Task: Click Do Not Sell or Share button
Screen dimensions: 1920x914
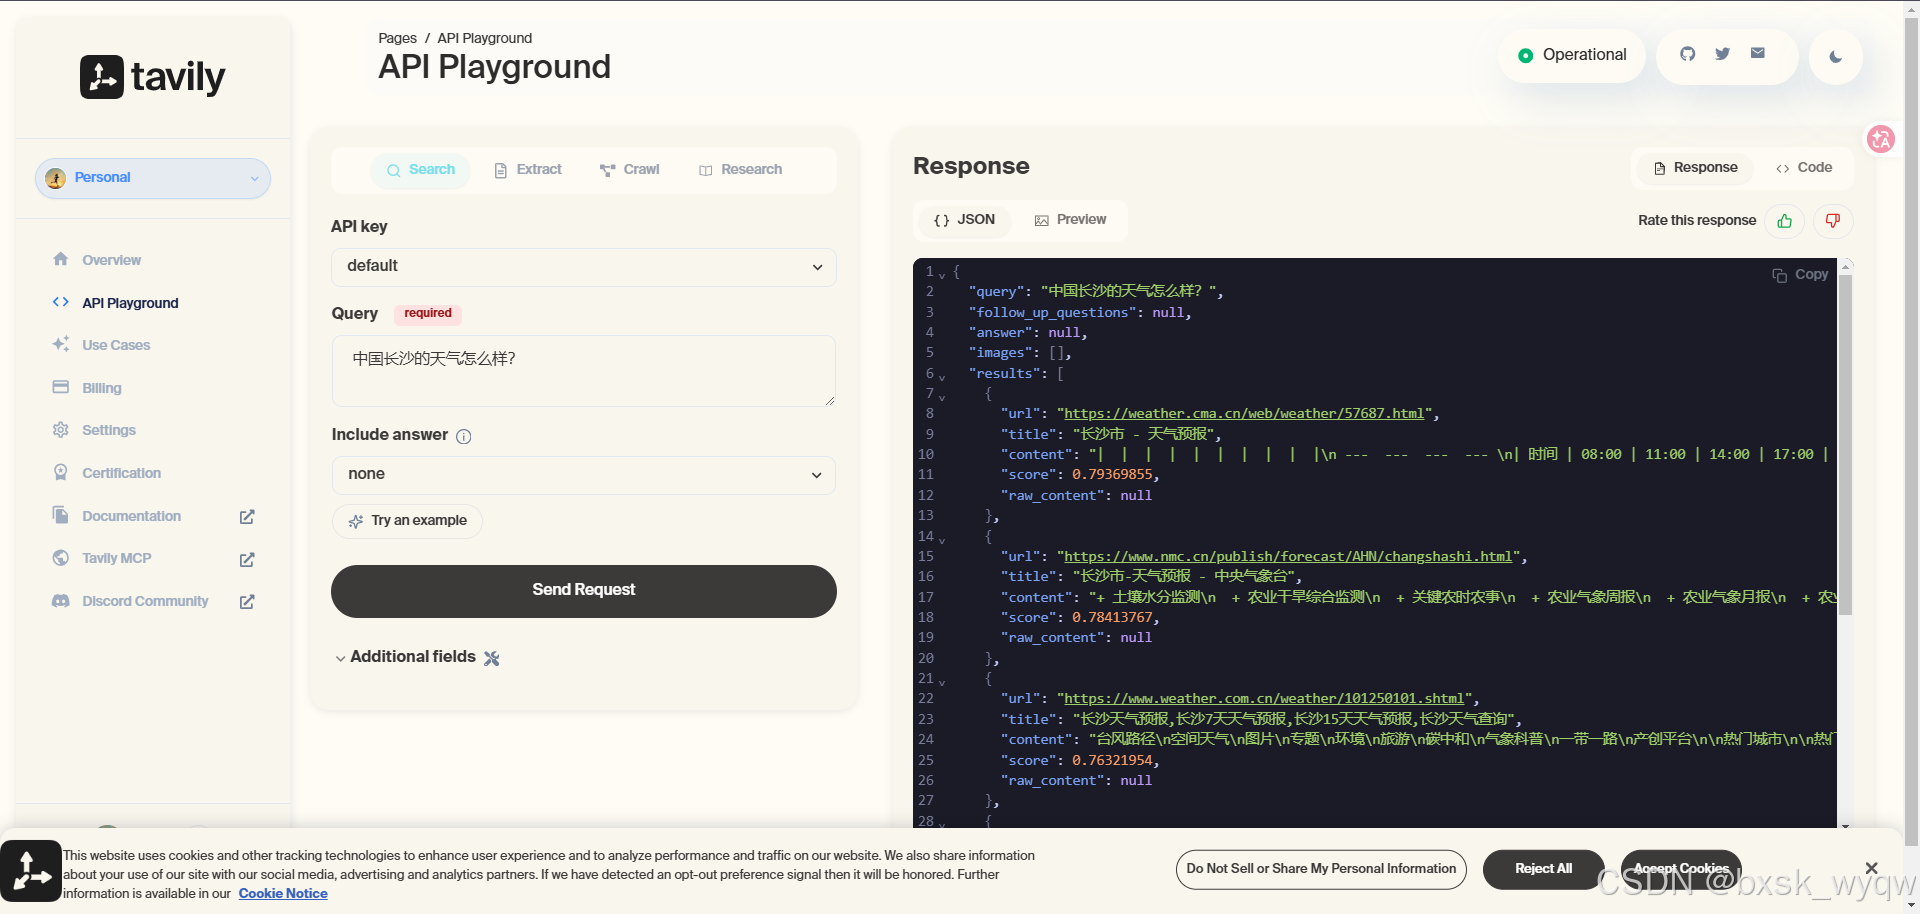Action: [x=1321, y=869]
